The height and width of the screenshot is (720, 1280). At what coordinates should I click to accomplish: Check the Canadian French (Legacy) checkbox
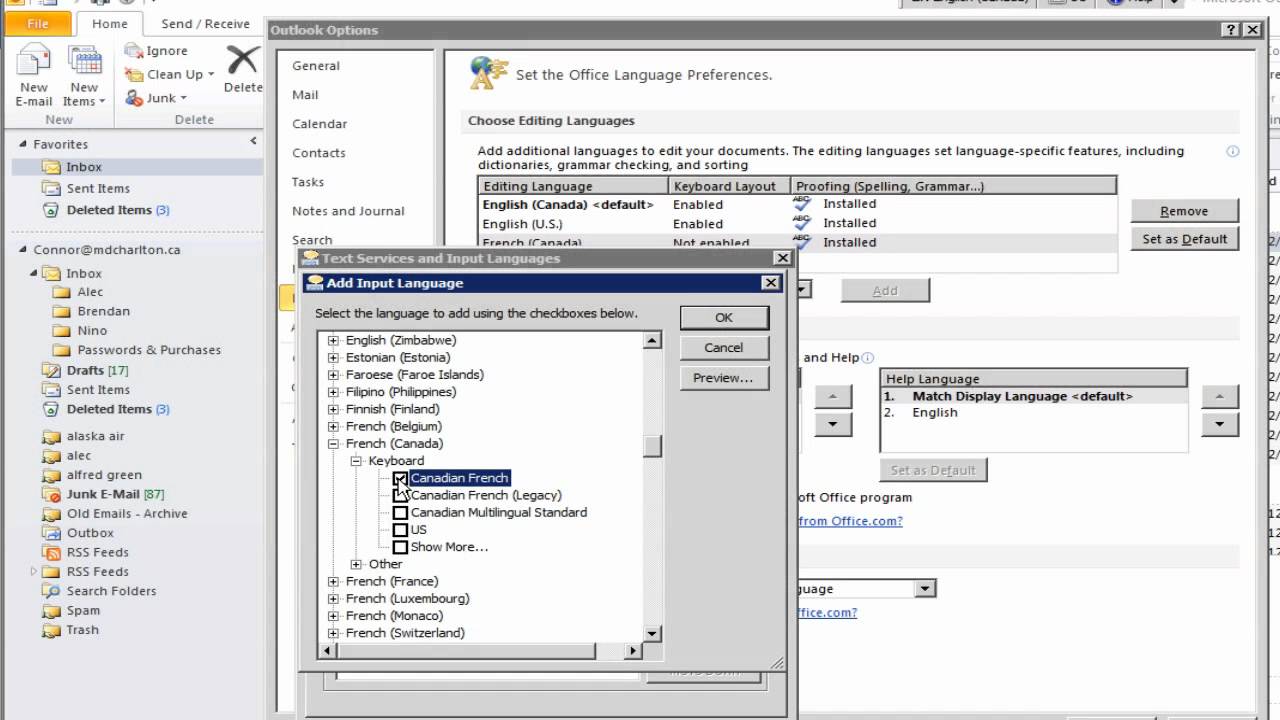point(400,495)
